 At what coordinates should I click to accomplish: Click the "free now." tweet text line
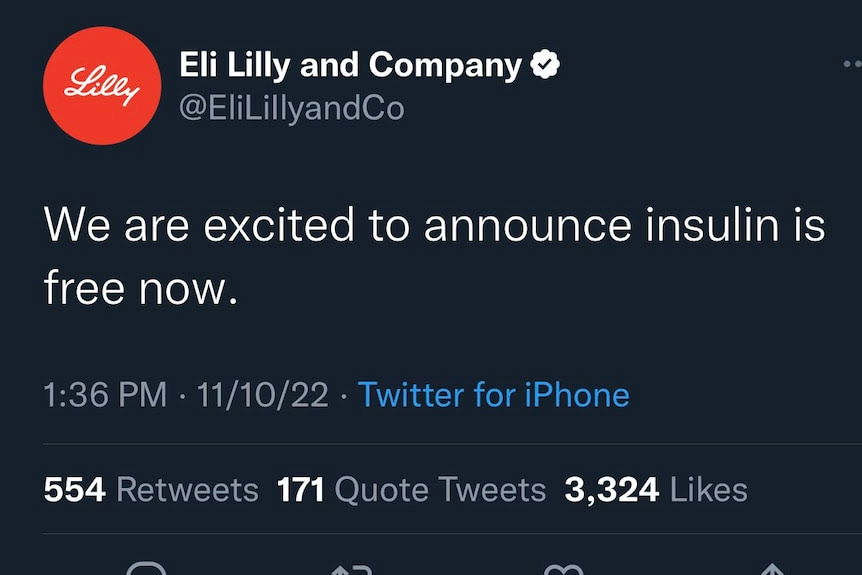point(141,289)
